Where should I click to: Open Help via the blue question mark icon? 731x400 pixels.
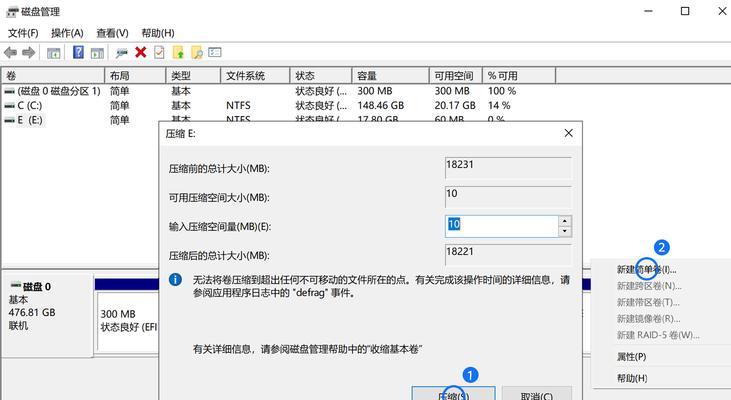pyautogui.click(x=78, y=52)
